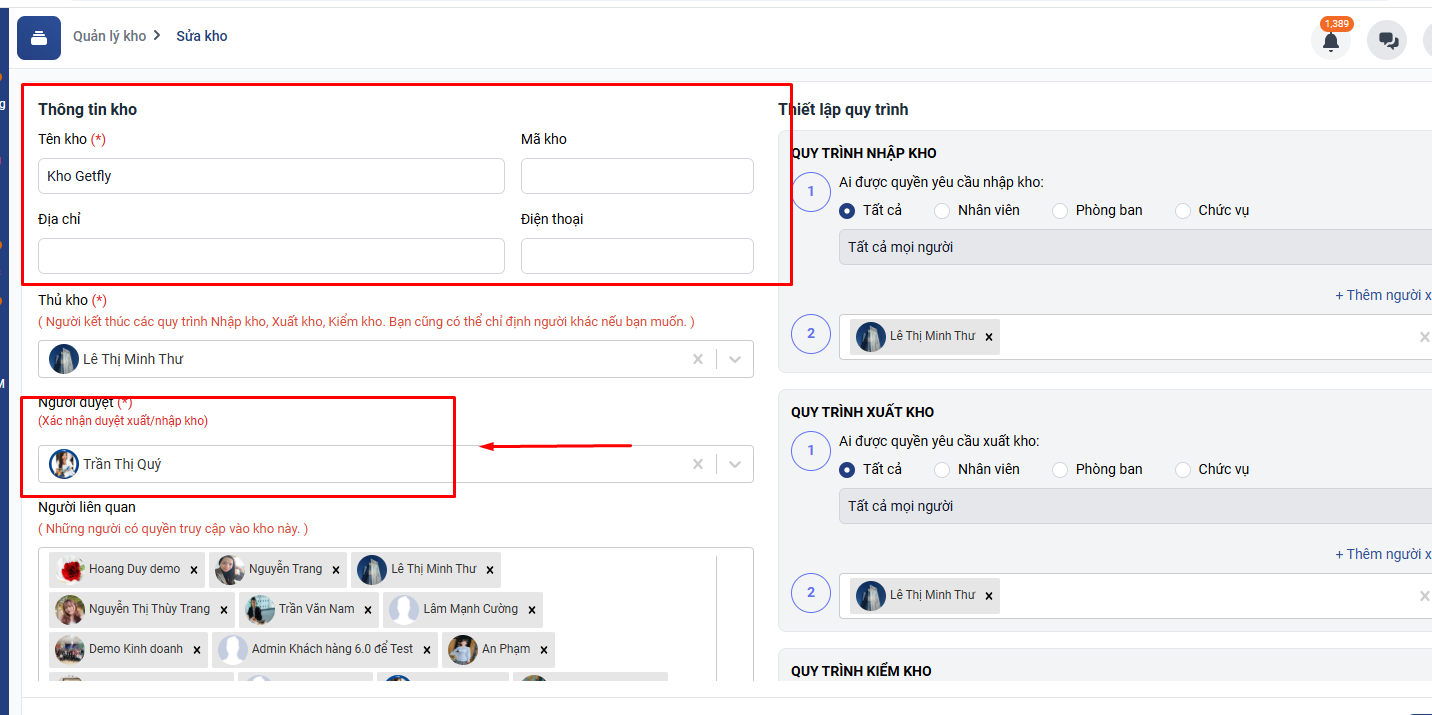Click Thêm người xử lý link in xuất kho
The image size is (1432, 715).
click(1382, 554)
